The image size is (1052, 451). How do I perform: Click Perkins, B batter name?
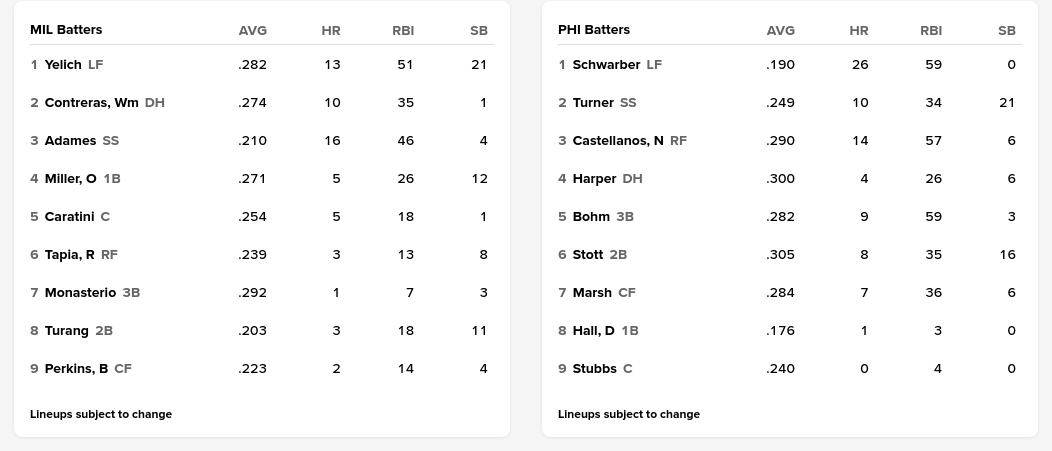(76, 369)
